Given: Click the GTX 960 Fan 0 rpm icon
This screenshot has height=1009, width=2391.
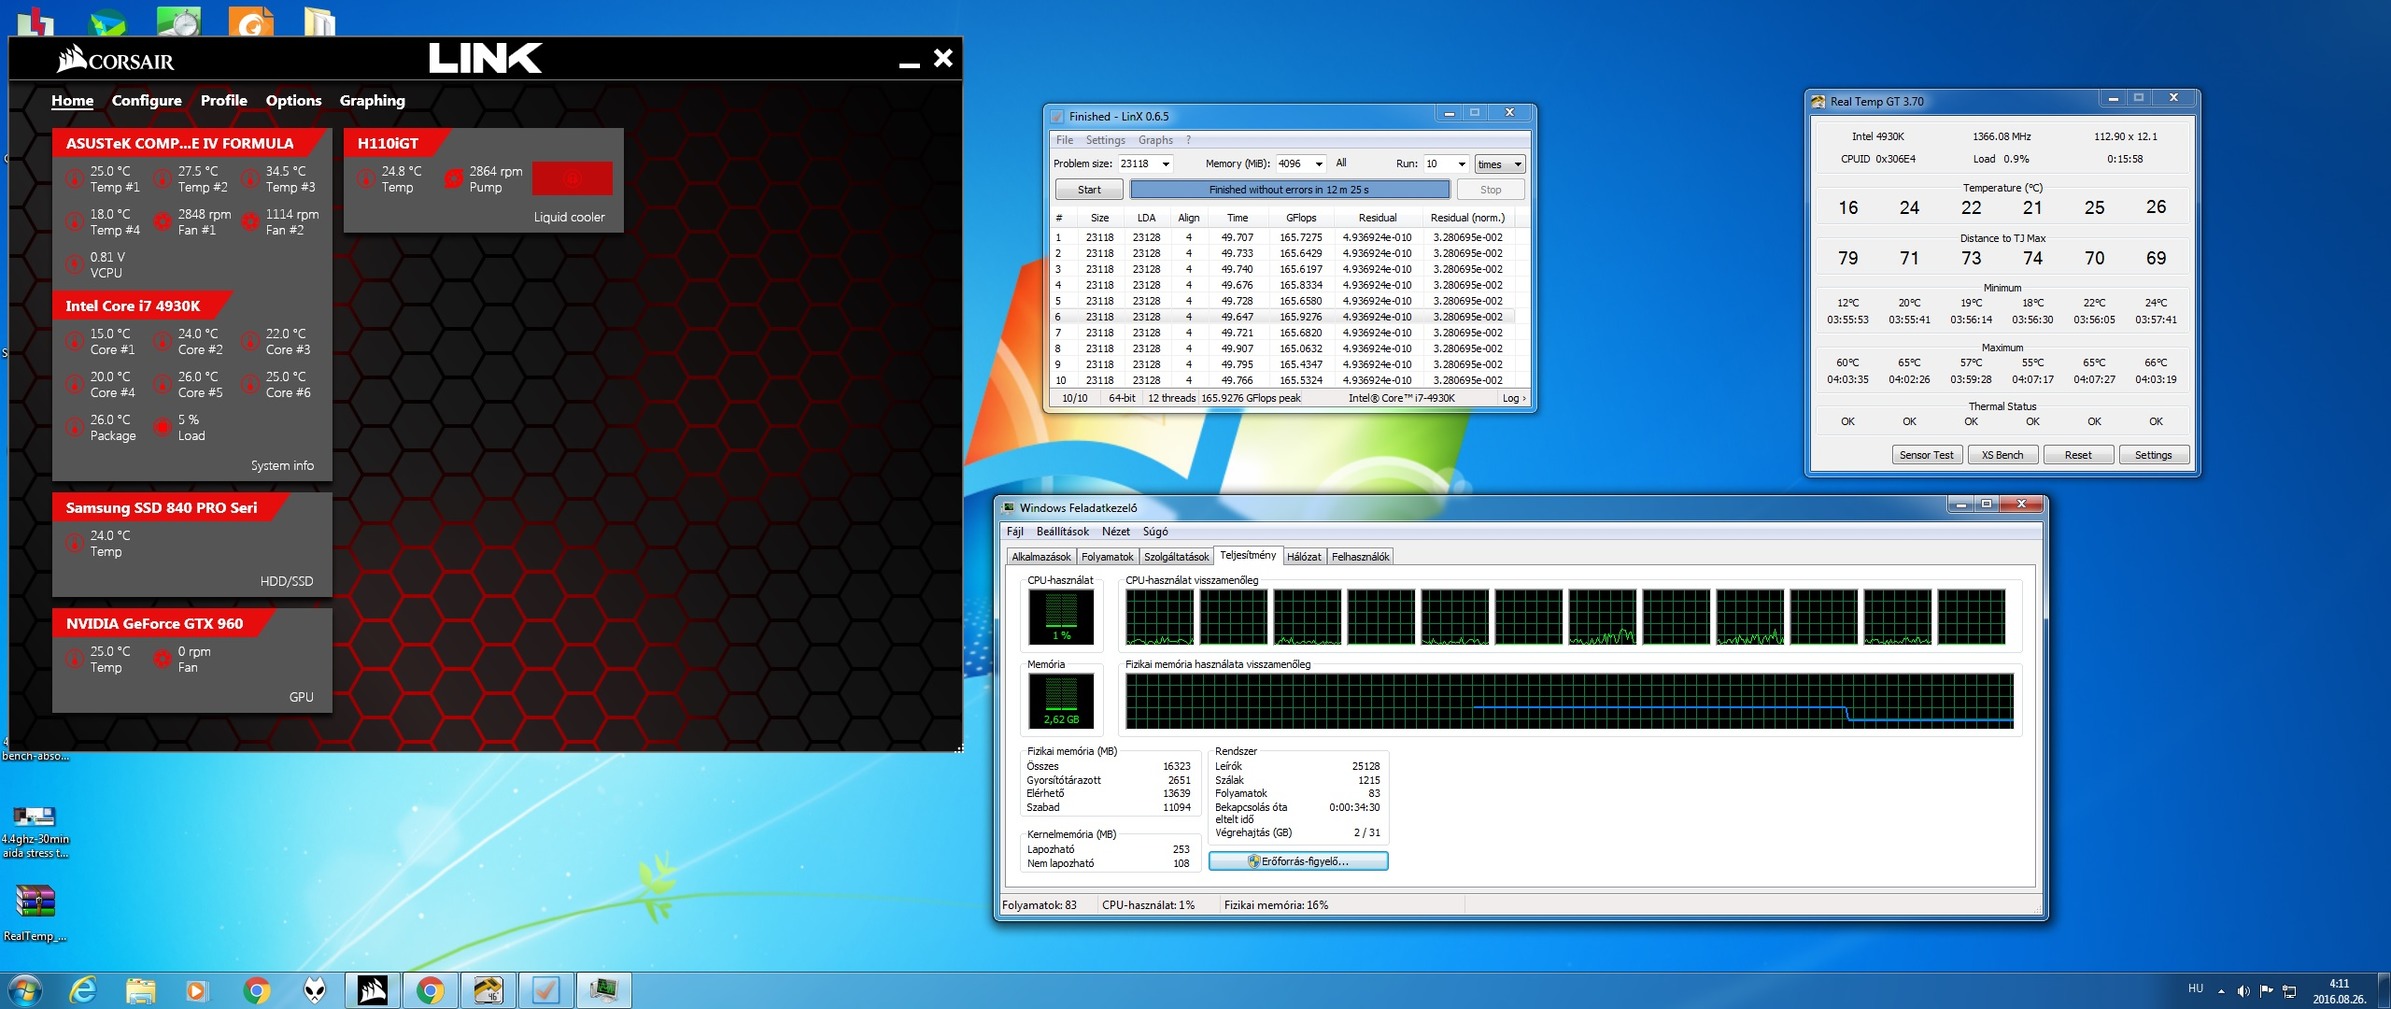Looking at the screenshot, I should click(162, 660).
